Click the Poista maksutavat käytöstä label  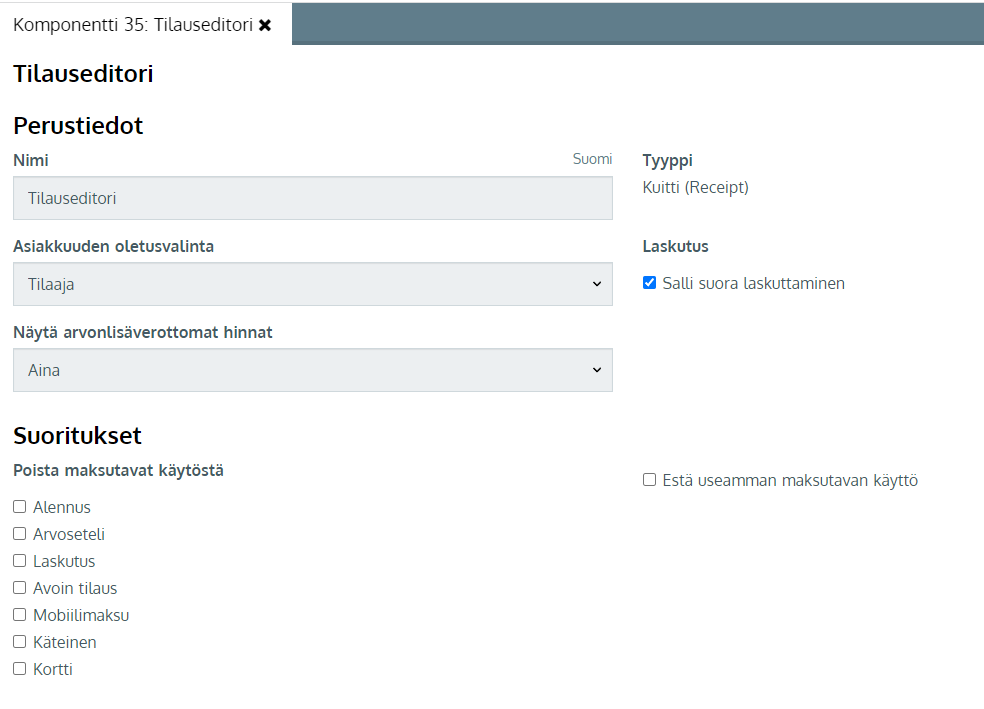pyautogui.click(x=119, y=471)
